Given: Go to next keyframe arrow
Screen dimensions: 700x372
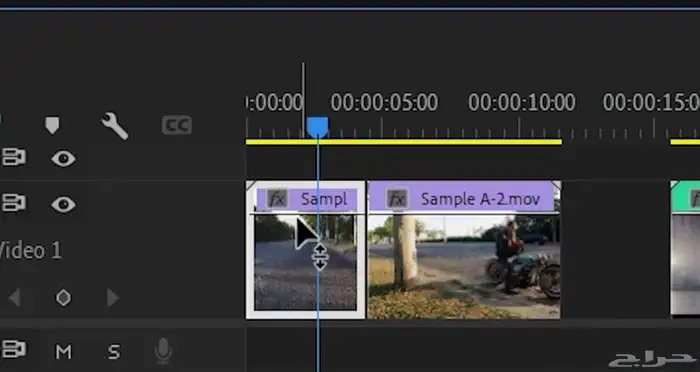Looking at the screenshot, I should point(112,297).
